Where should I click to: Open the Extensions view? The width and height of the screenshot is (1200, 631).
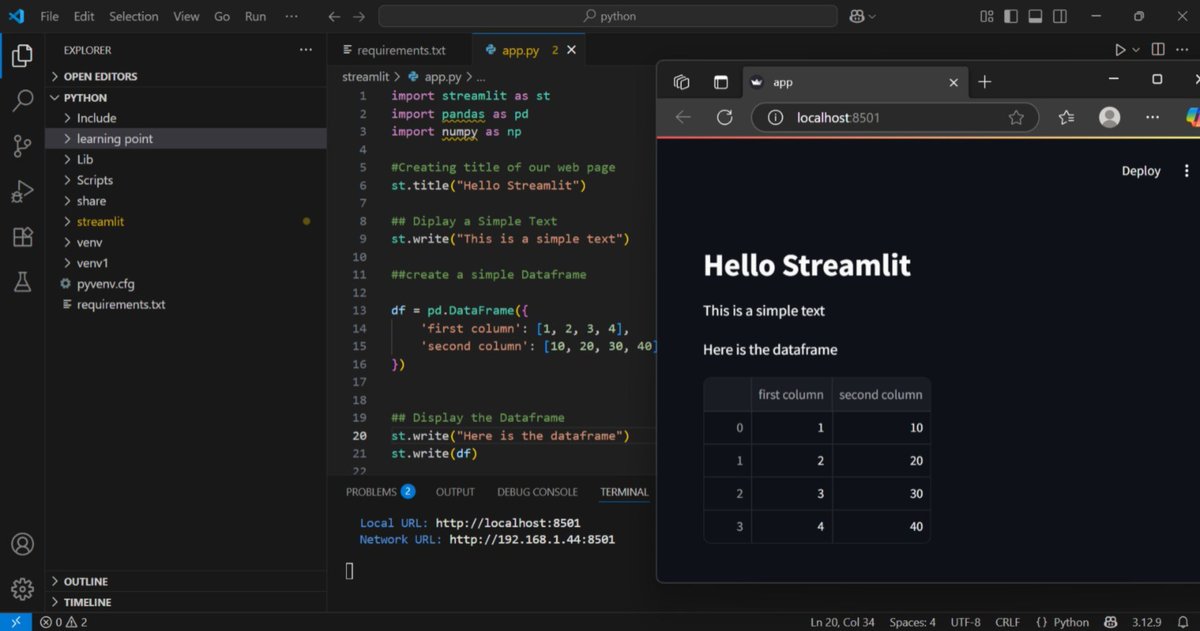(22, 237)
